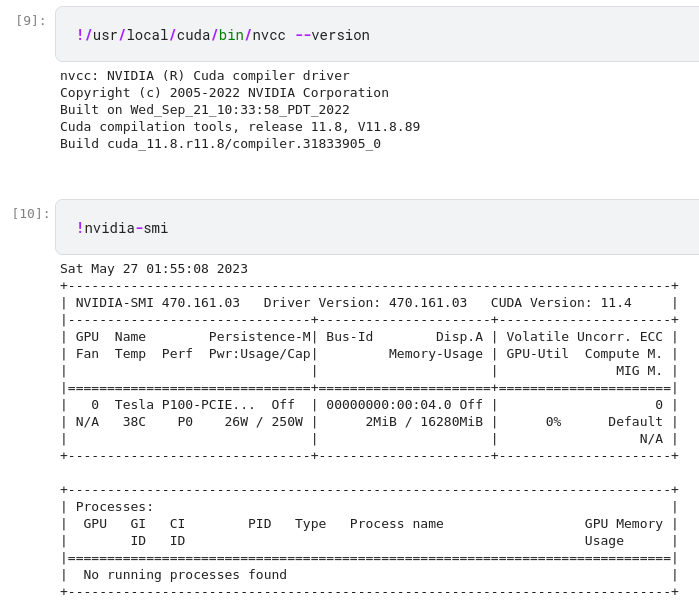This screenshot has height=616, width=699.
Task: Click the 'Cuda compiler driver' output line
Action: 205,76
